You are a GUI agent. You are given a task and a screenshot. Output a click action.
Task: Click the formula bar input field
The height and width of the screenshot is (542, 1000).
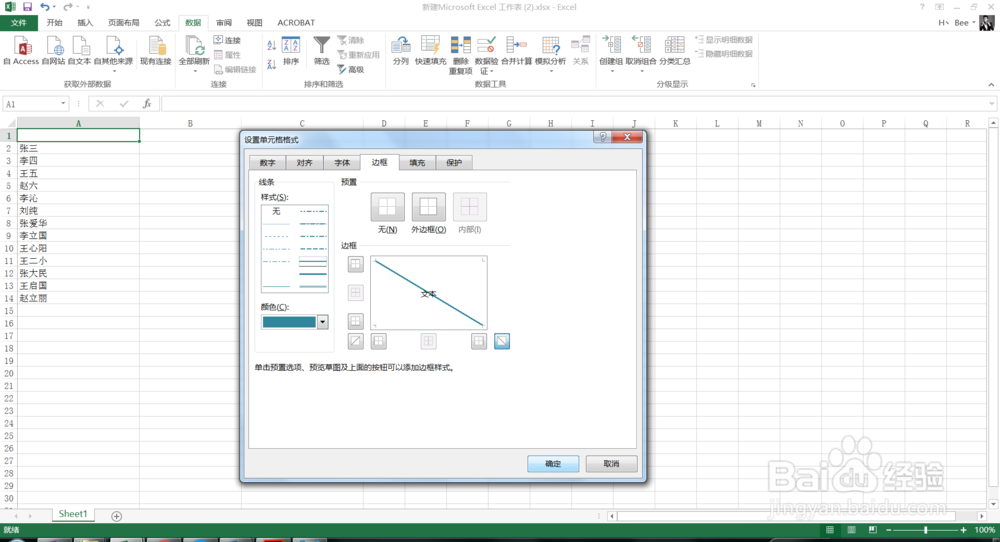pyautogui.click(x=575, y=103)
